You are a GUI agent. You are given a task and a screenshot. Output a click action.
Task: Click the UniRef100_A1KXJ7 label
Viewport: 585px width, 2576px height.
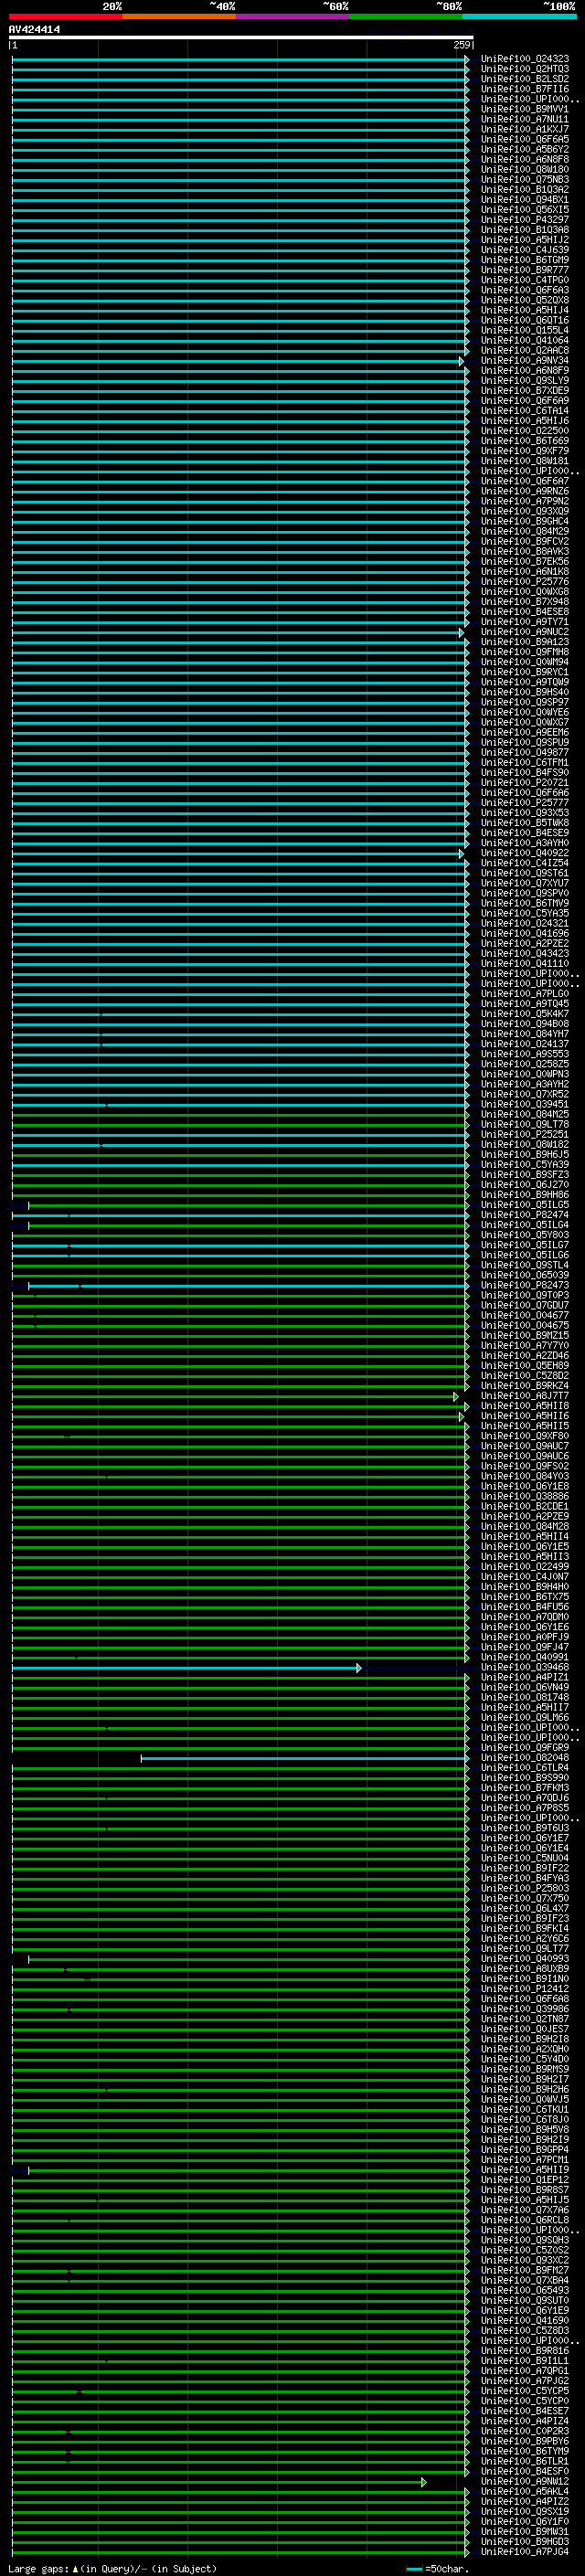click(525, 129)
